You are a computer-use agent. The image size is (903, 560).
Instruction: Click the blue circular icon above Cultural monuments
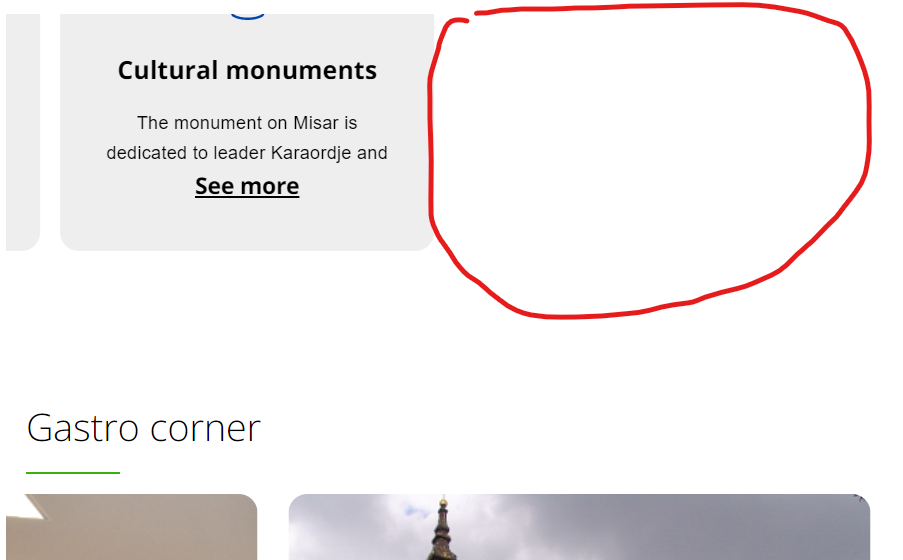247,17
